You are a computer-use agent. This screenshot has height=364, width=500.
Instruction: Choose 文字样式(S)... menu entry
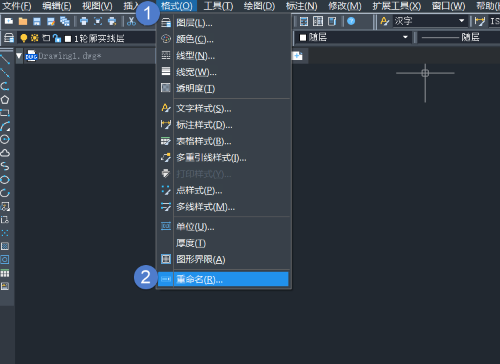[223, 108]
